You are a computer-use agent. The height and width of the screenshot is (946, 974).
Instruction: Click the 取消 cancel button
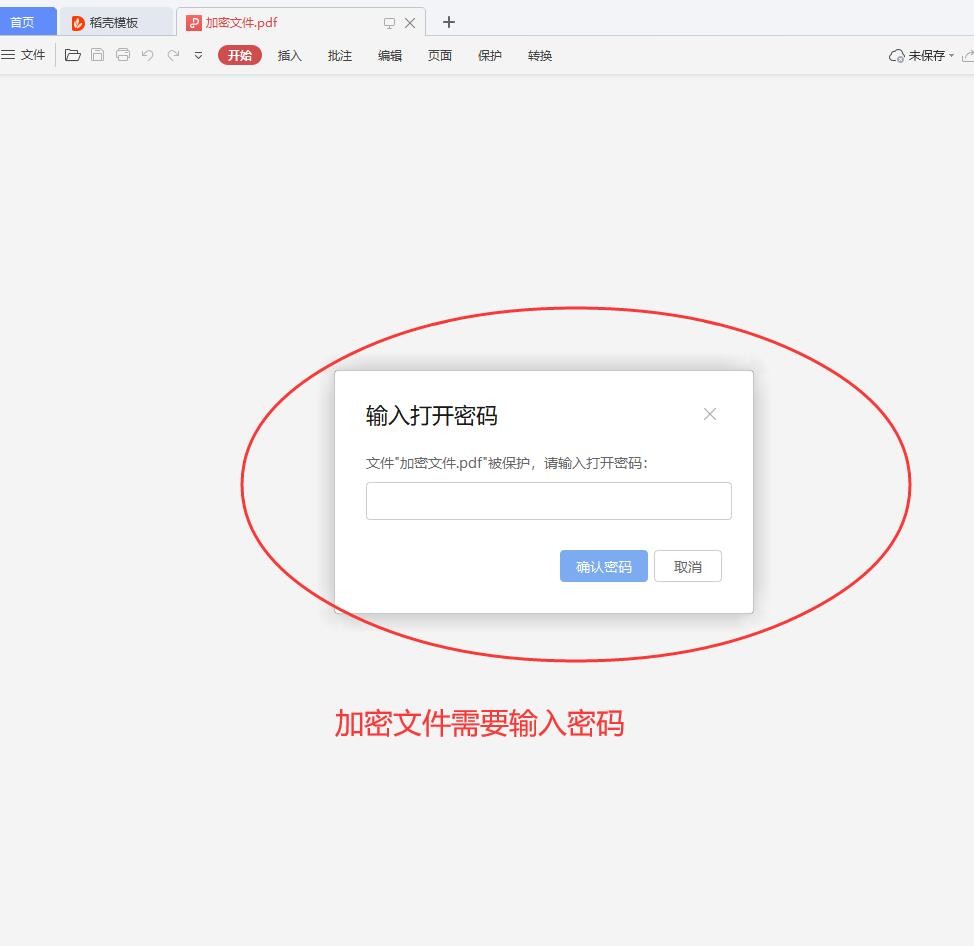pyautogui.click(x=687, y=565)
